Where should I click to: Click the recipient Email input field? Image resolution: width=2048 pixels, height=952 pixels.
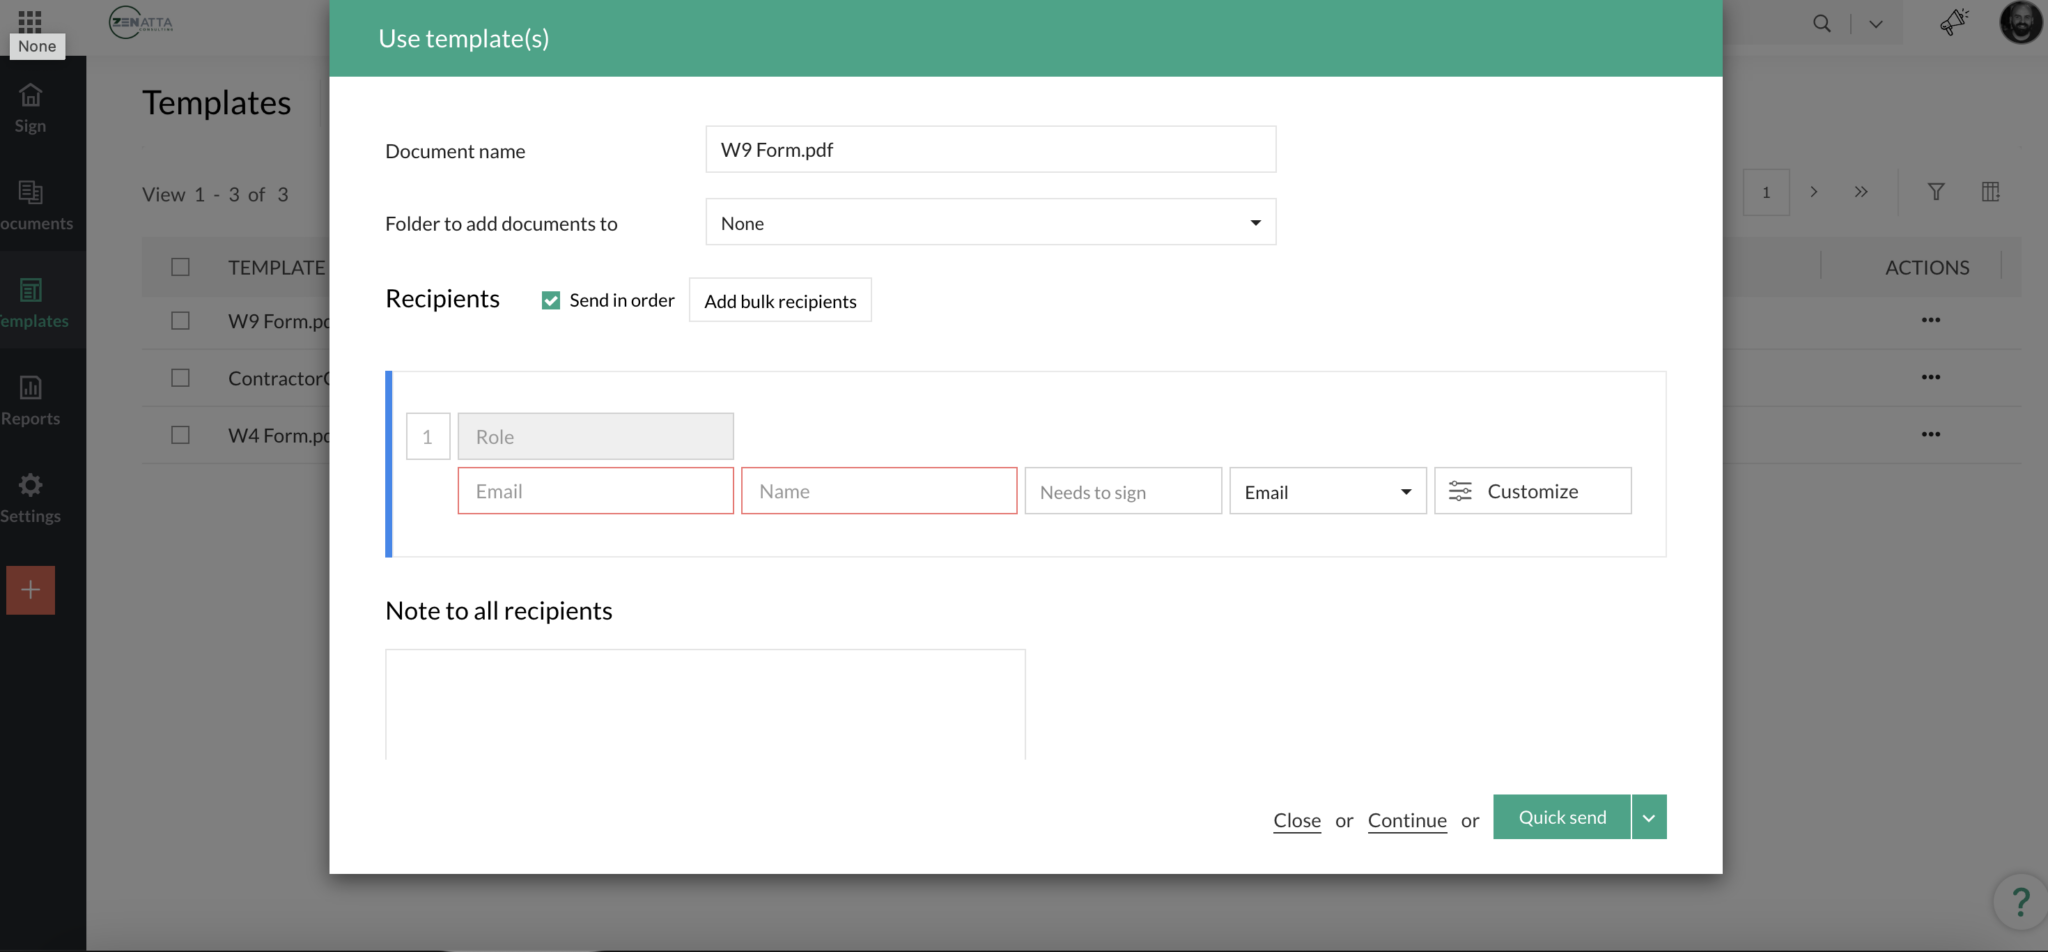(x=594, y=490)
